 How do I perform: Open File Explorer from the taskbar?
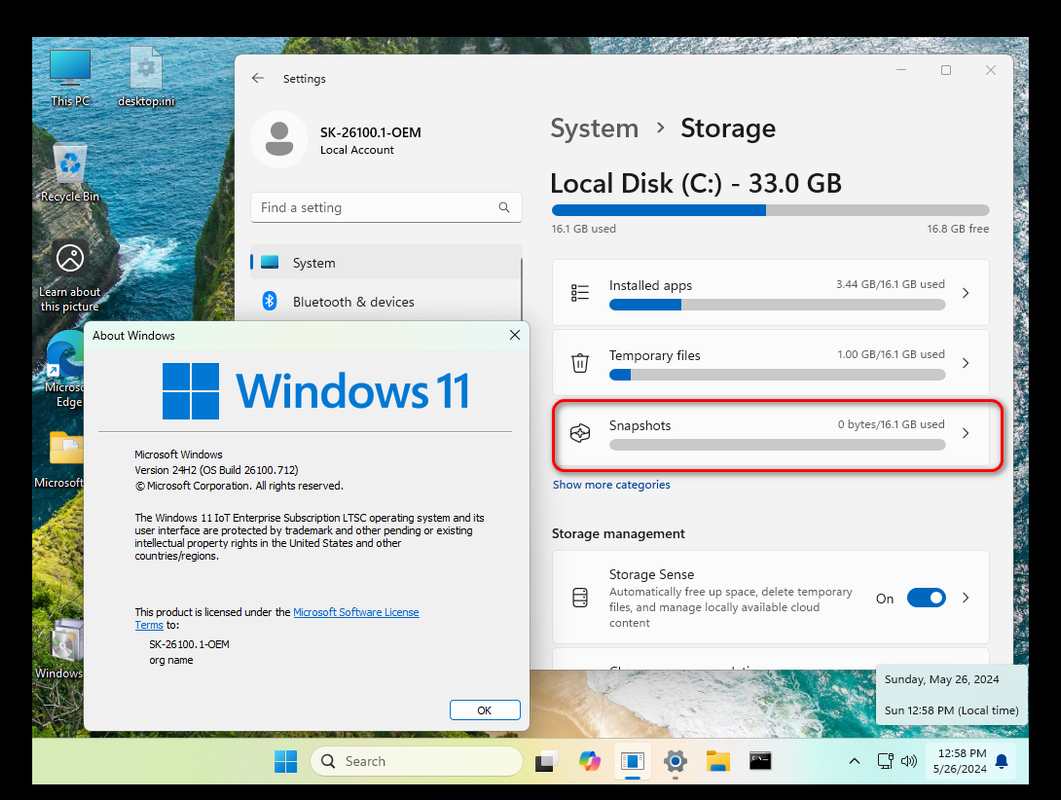(x=718, y=761)
